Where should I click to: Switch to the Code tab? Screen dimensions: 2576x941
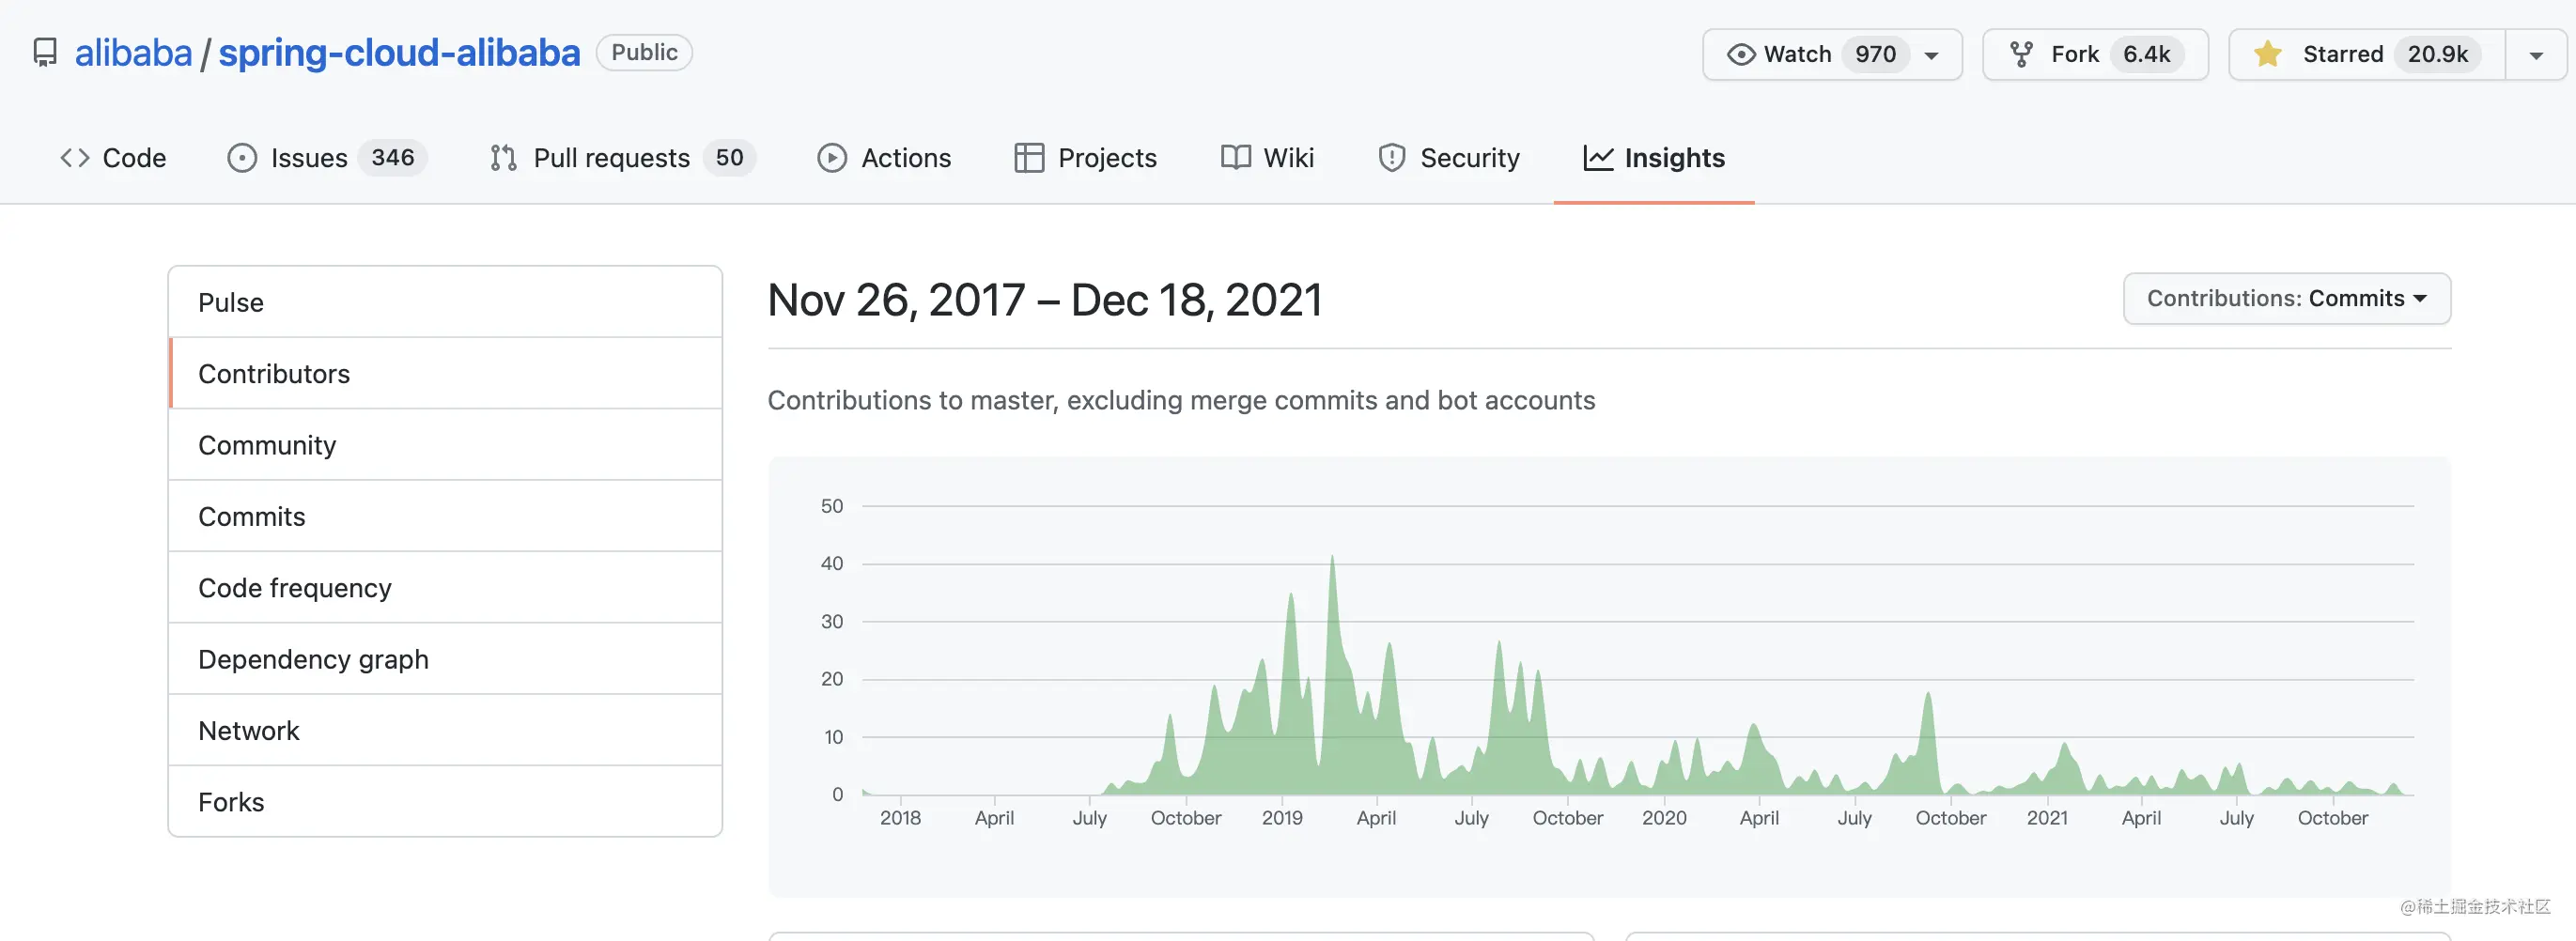[x=113, y=158]
